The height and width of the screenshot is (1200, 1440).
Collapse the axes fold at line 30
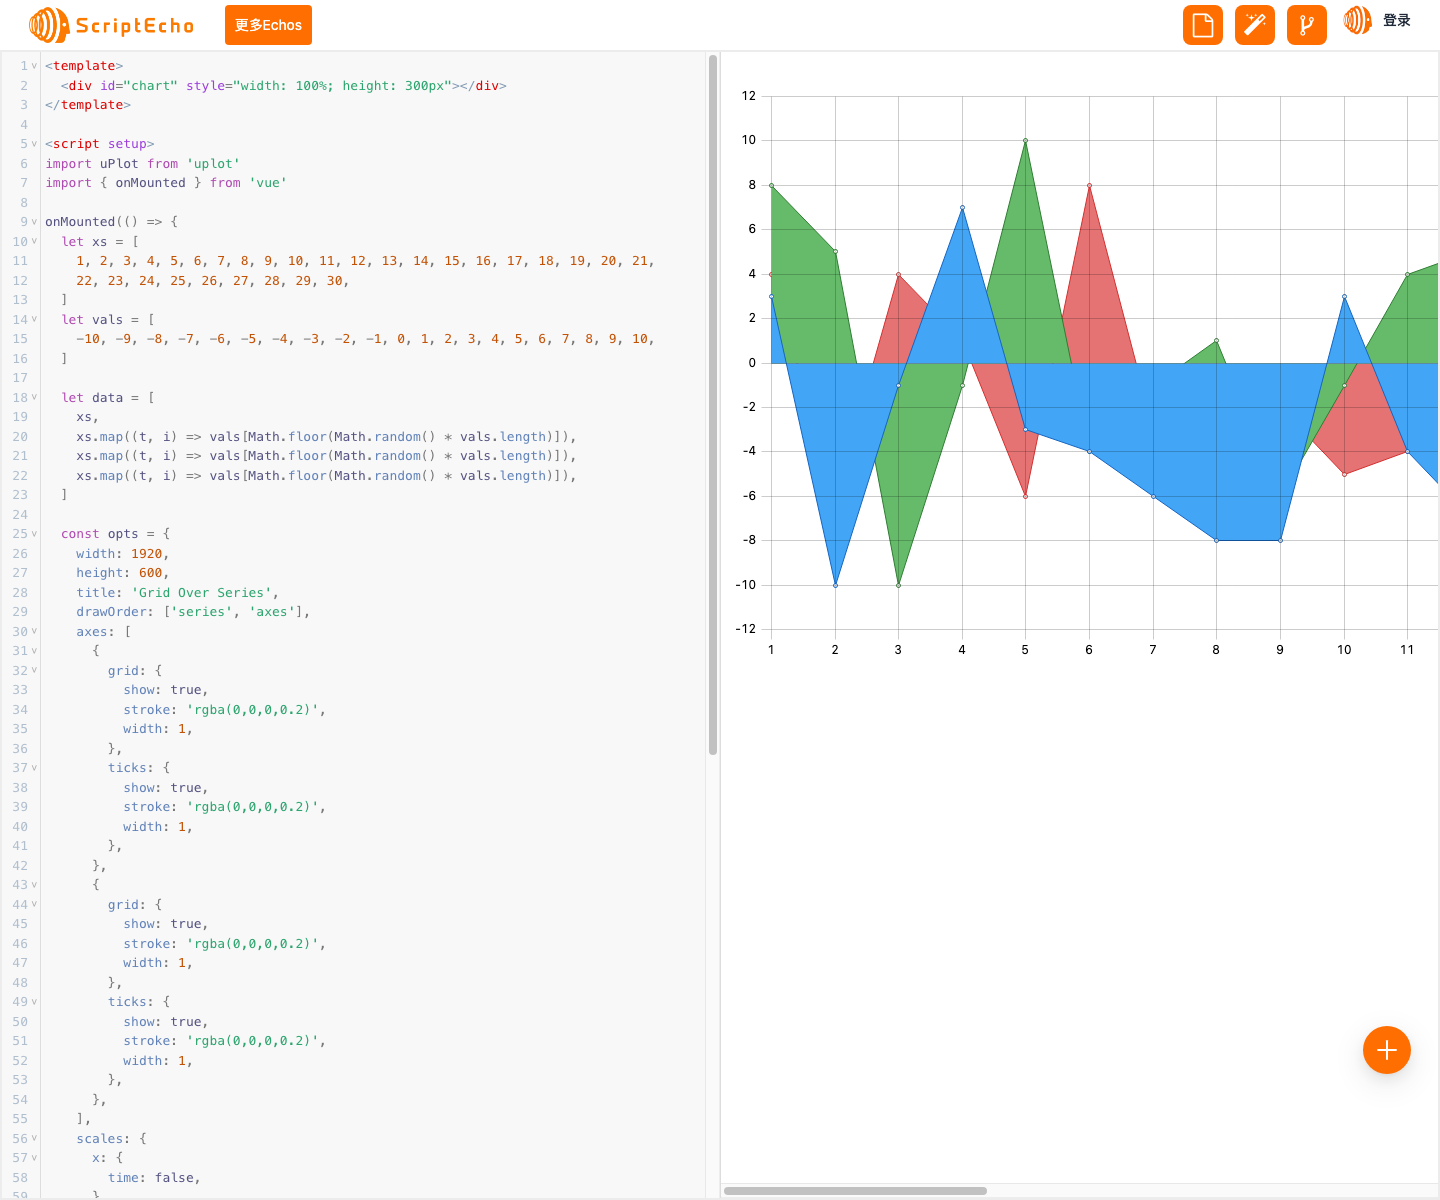tap(34, 632)
